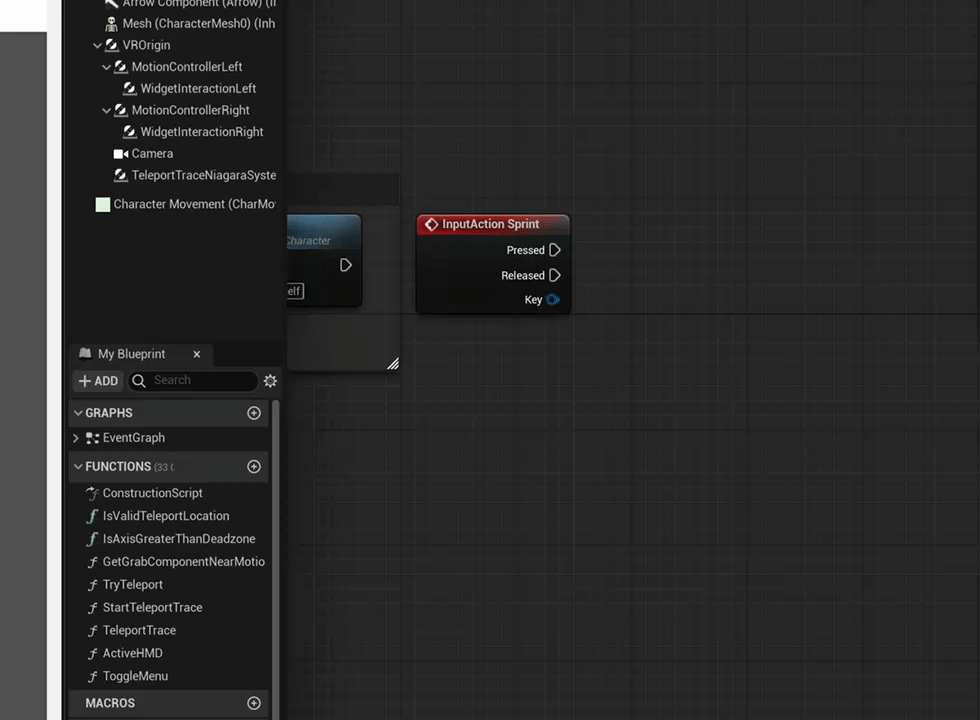Click the search magnifier icon in My Blueprint
980x720 pixels.
139,380
